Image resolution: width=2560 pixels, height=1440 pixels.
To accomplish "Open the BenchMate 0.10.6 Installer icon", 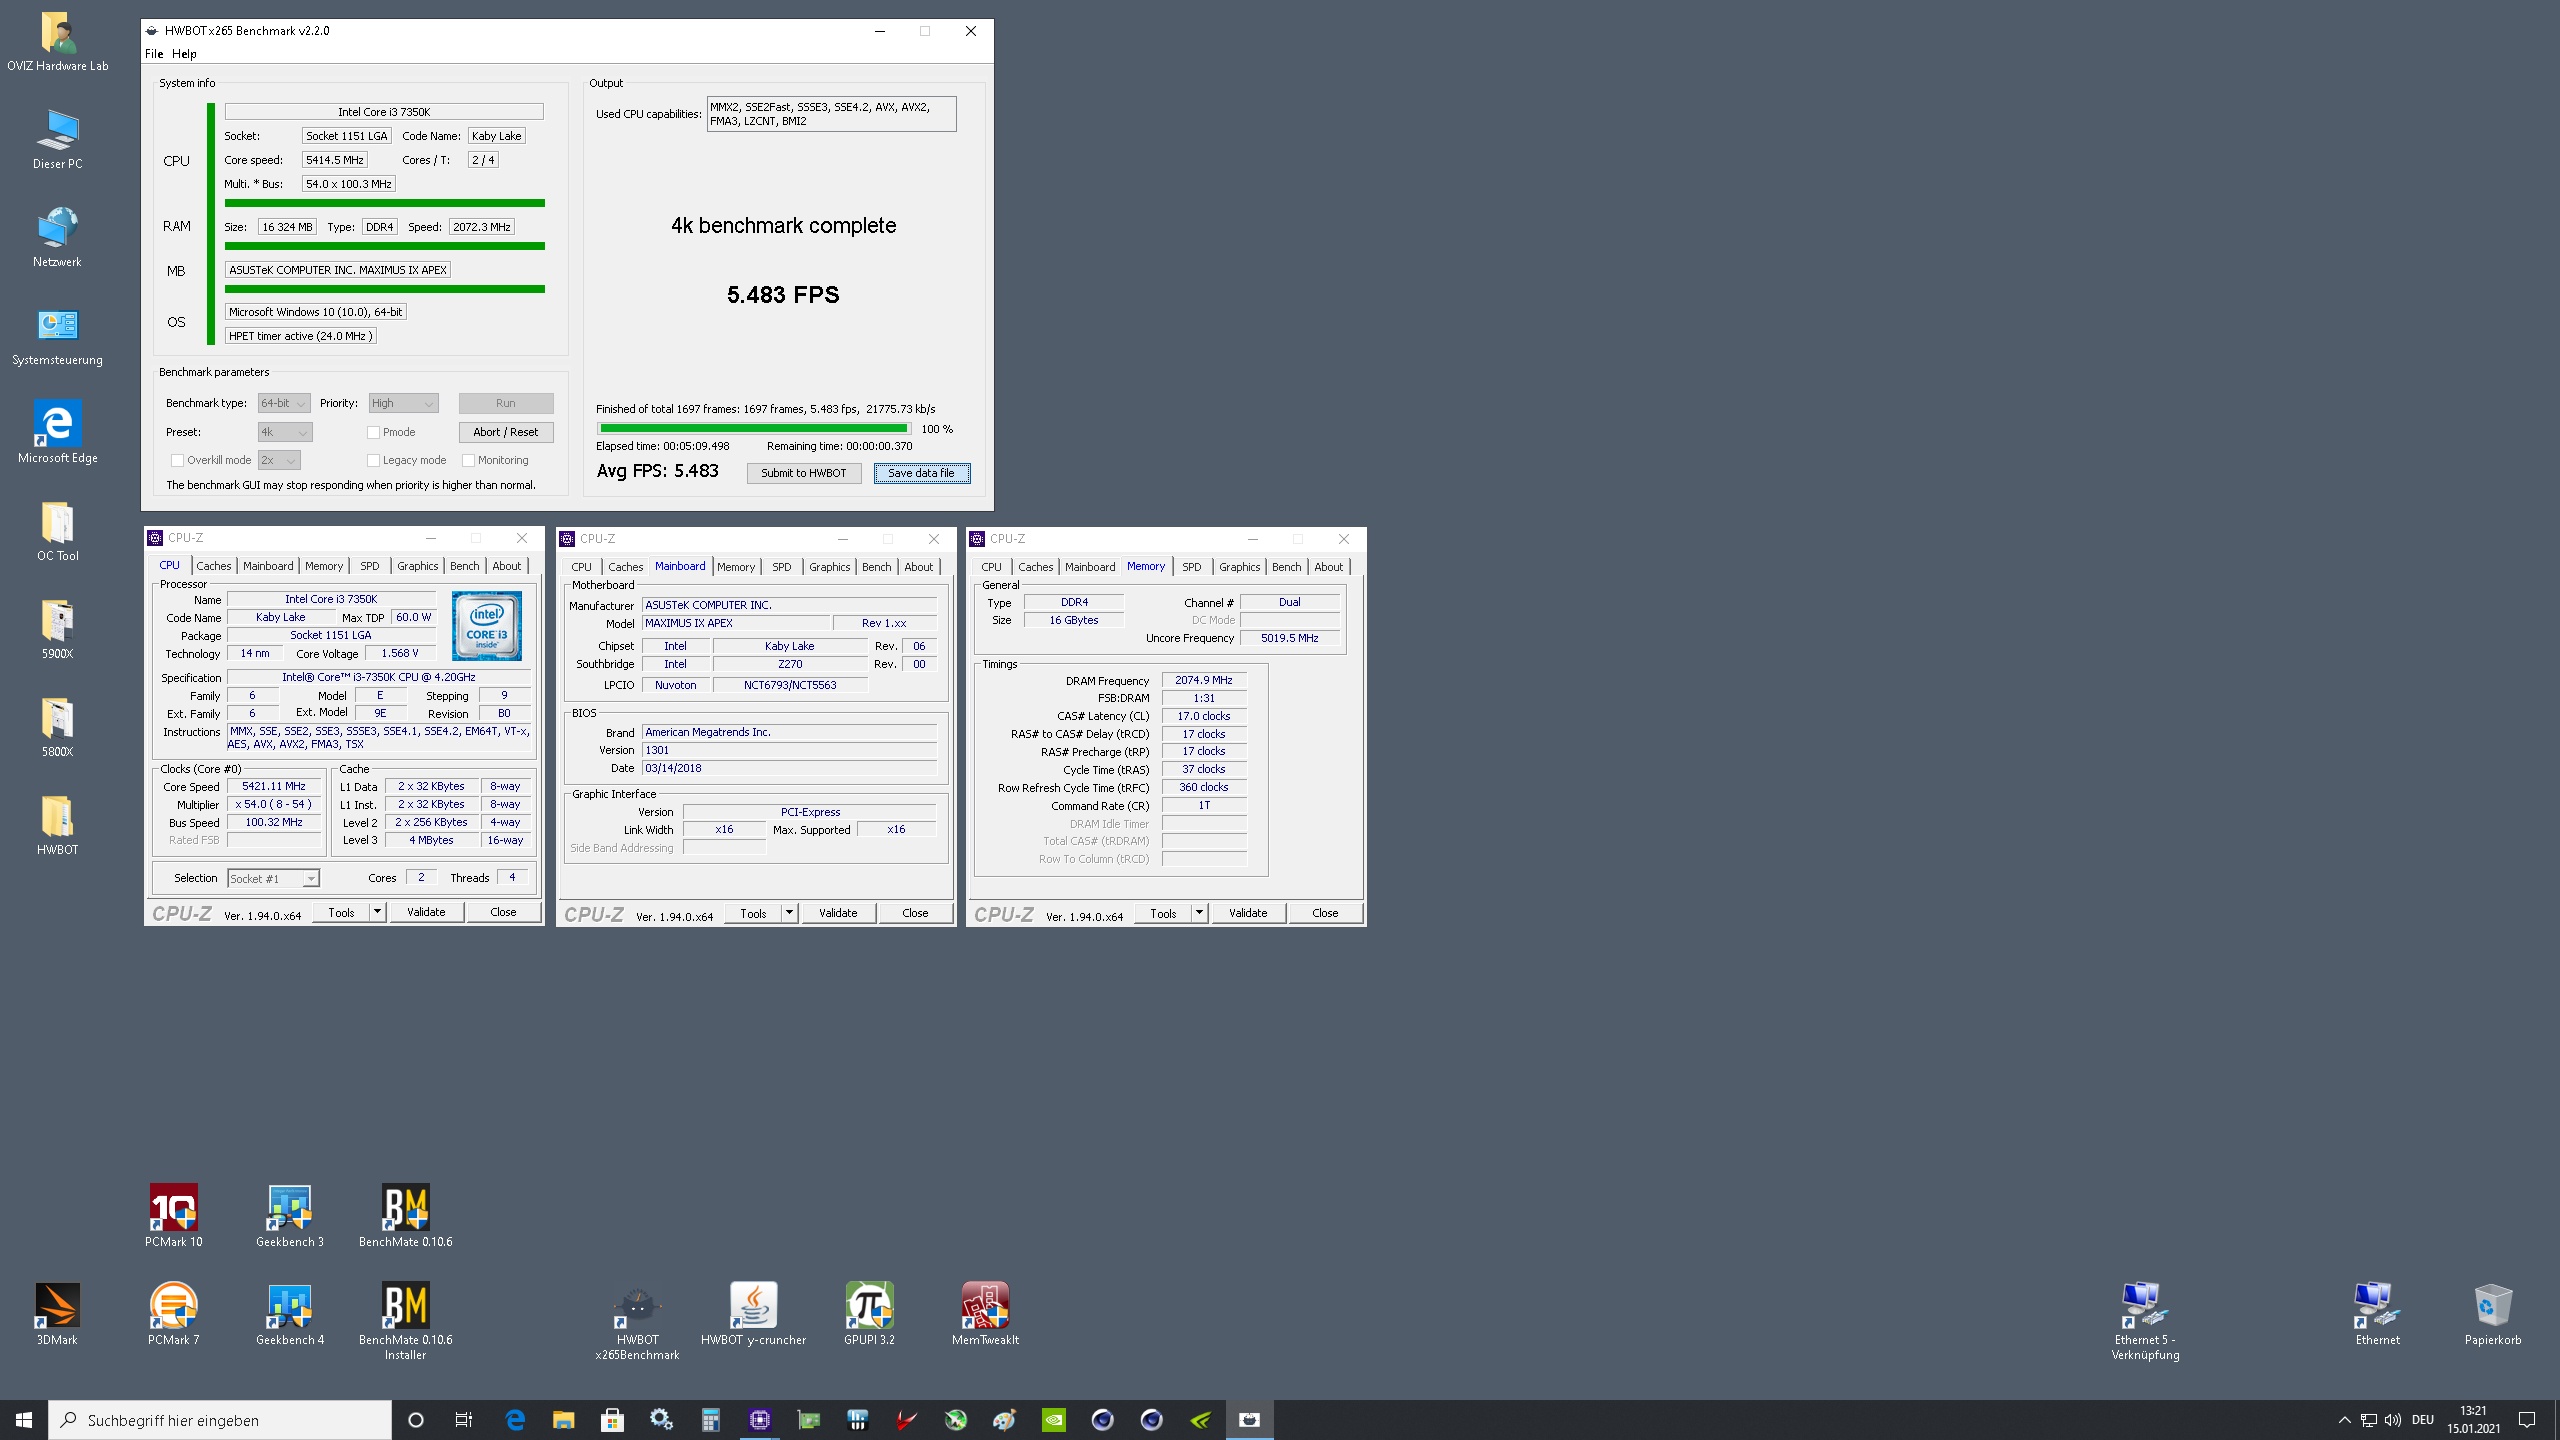I will click(x=405, y=1321).
